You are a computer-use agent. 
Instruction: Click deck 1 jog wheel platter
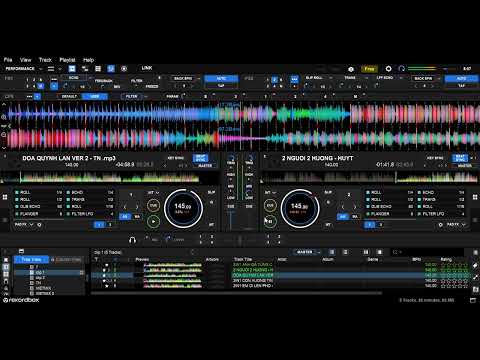point(183,208)
